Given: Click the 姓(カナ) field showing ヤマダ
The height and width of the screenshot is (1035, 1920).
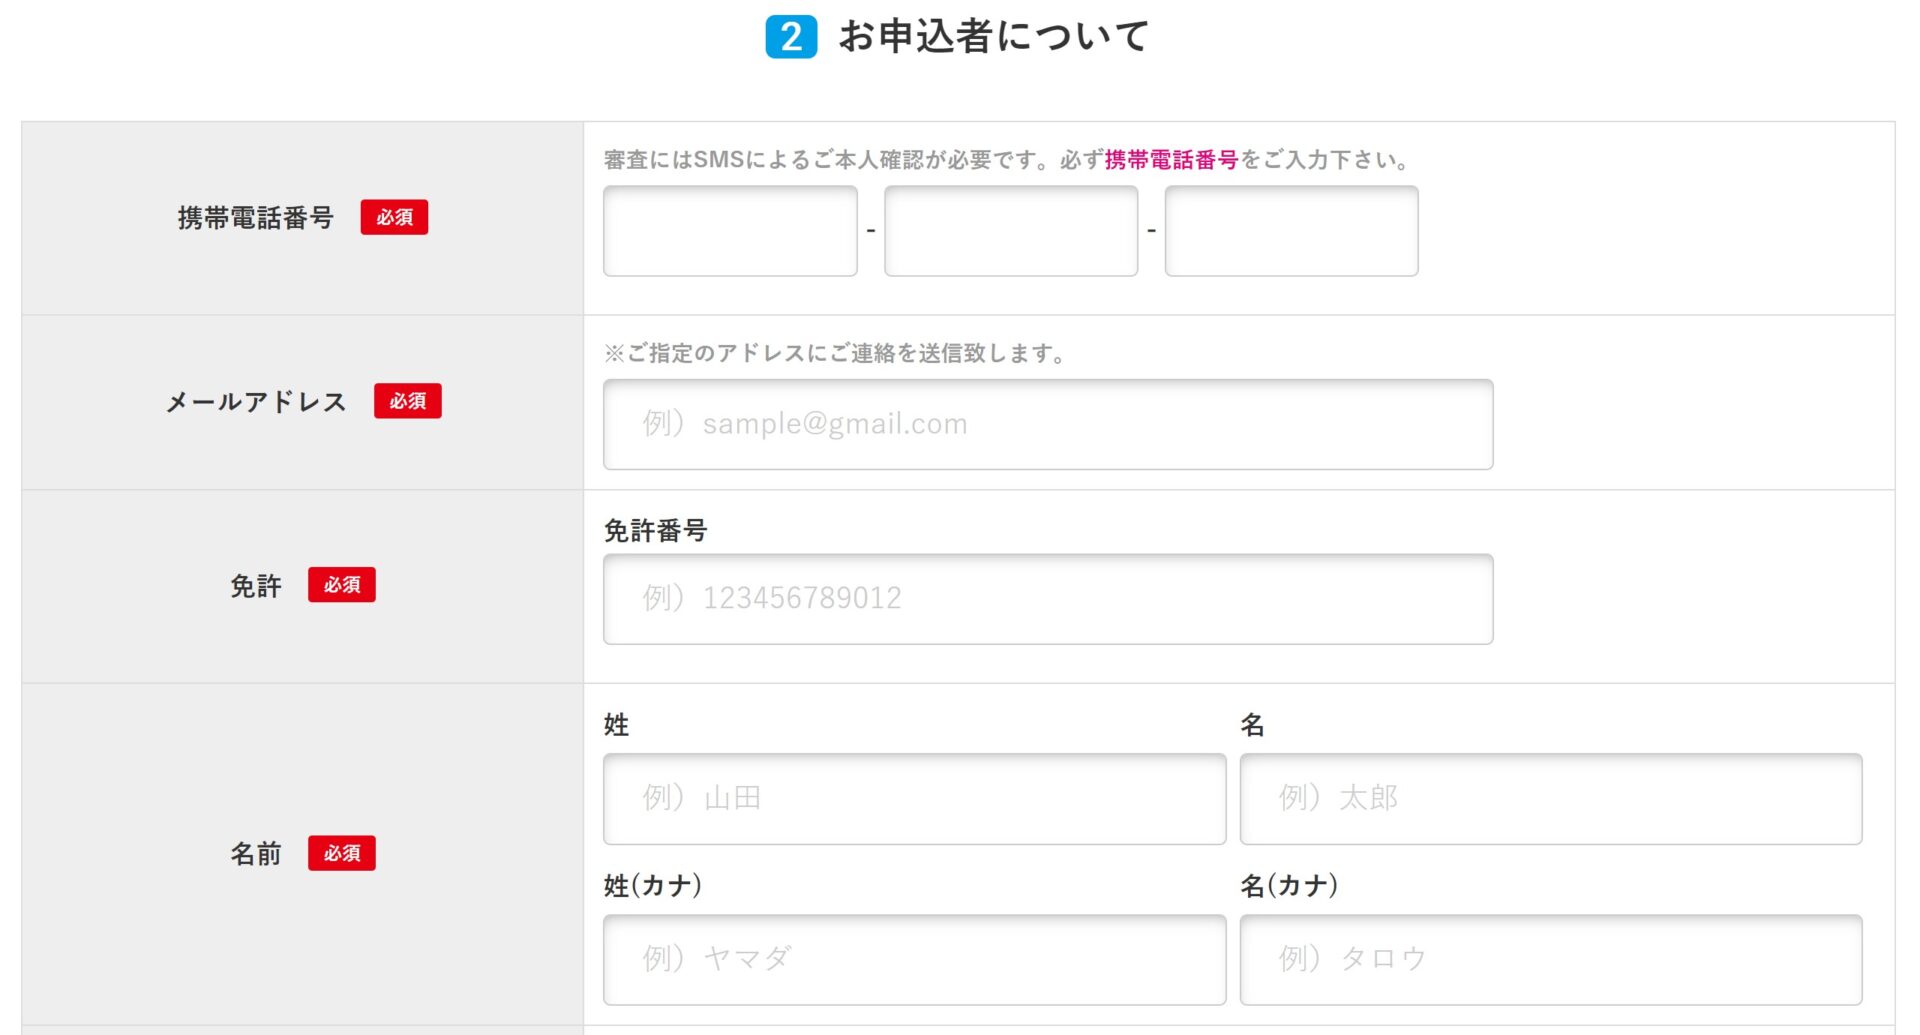Looking at the screenshot, I should [914, 960].
